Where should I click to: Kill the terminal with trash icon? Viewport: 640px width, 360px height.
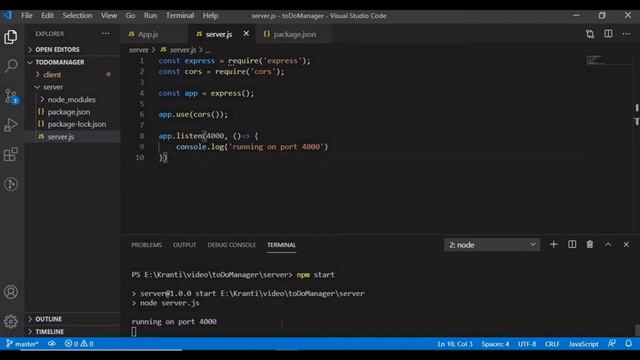coord(590,244)
